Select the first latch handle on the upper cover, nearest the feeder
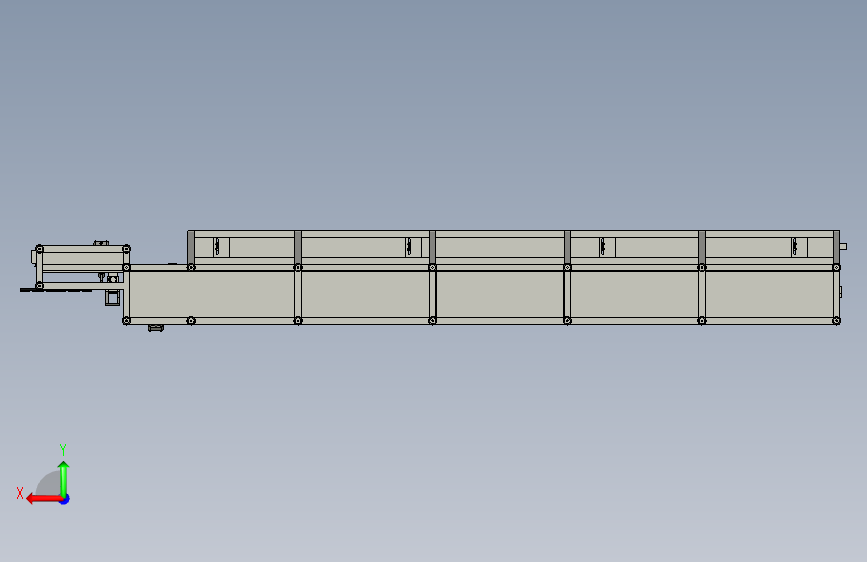Screen dimensions: 867x562 pos(217,247)
